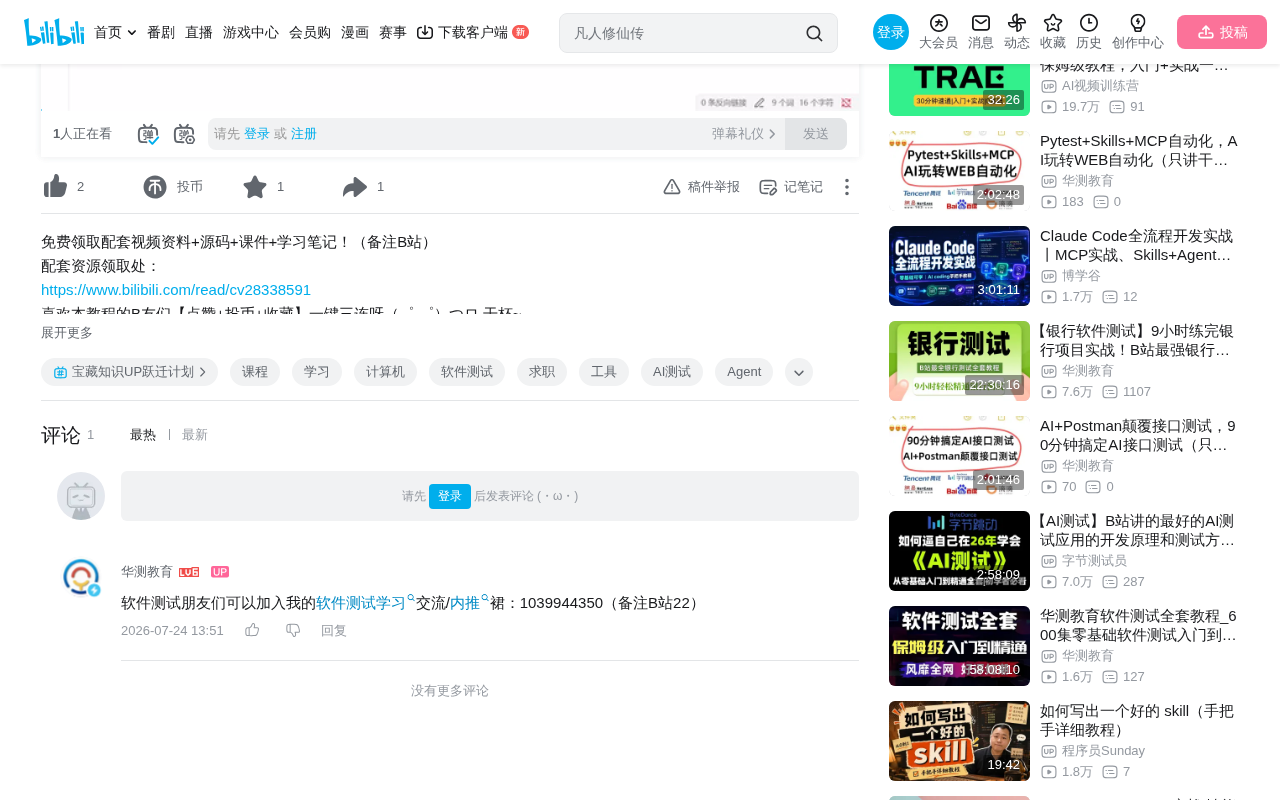The image size is (1280, 800).
Task: Open AI+Postman颠覆接口测试 video title
Action: pyautogui.click(x=1139, y=435)
